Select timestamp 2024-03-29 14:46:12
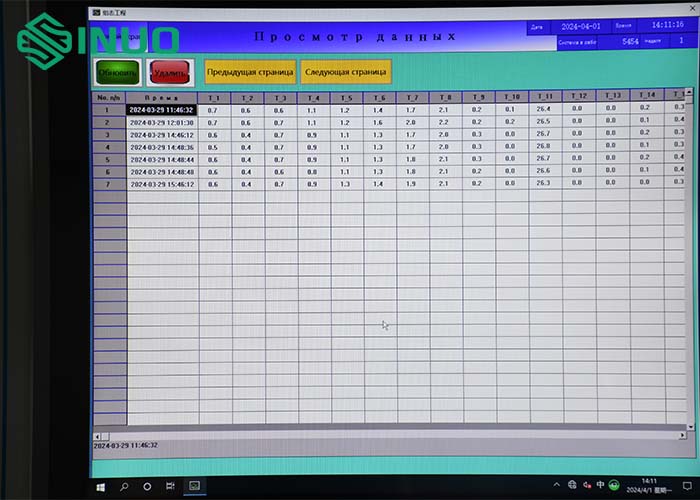 (162, 135)
